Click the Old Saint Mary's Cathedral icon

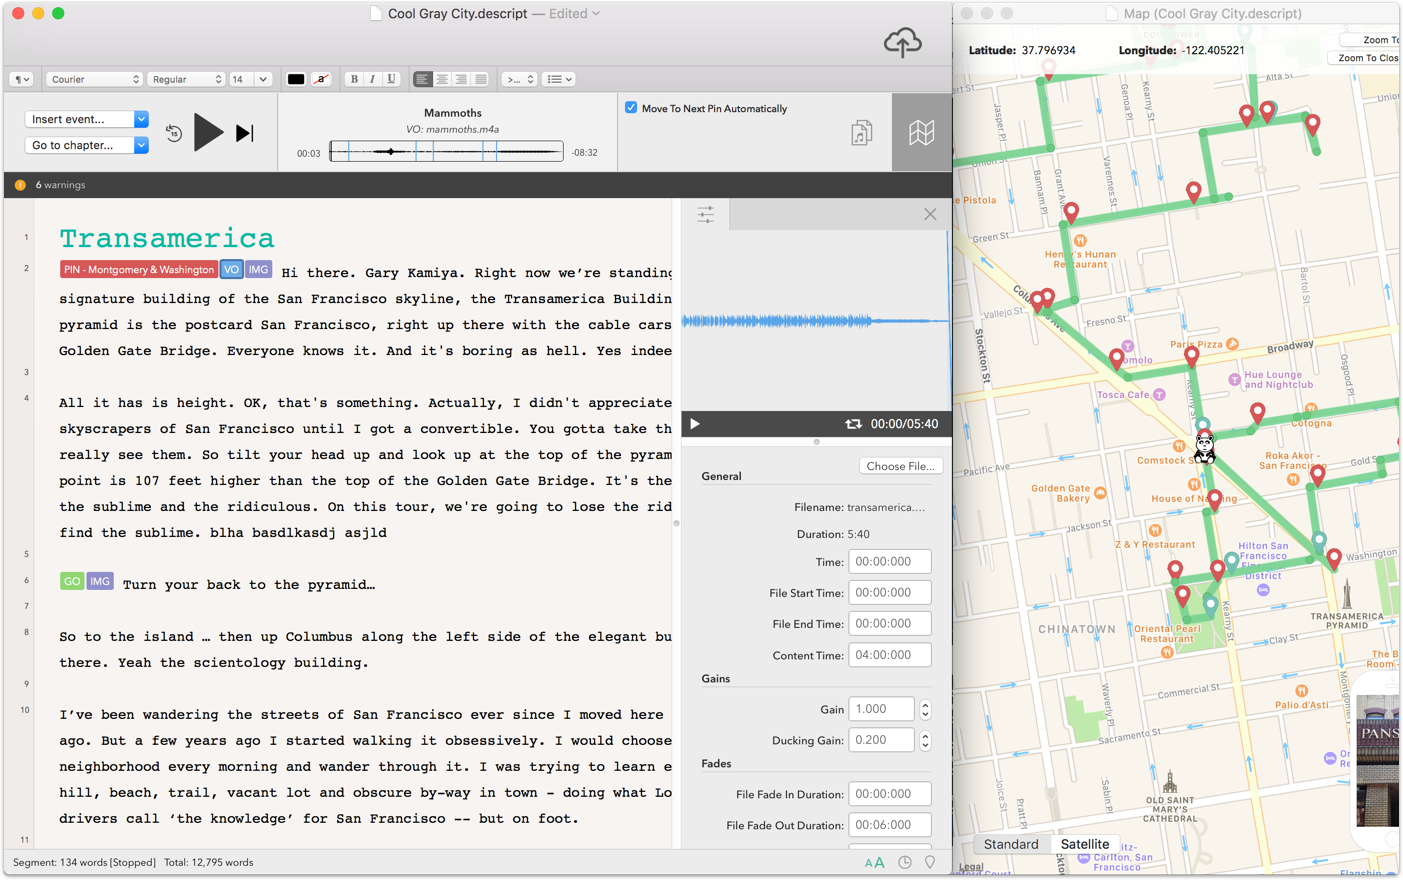click(x=1170, y=780)
